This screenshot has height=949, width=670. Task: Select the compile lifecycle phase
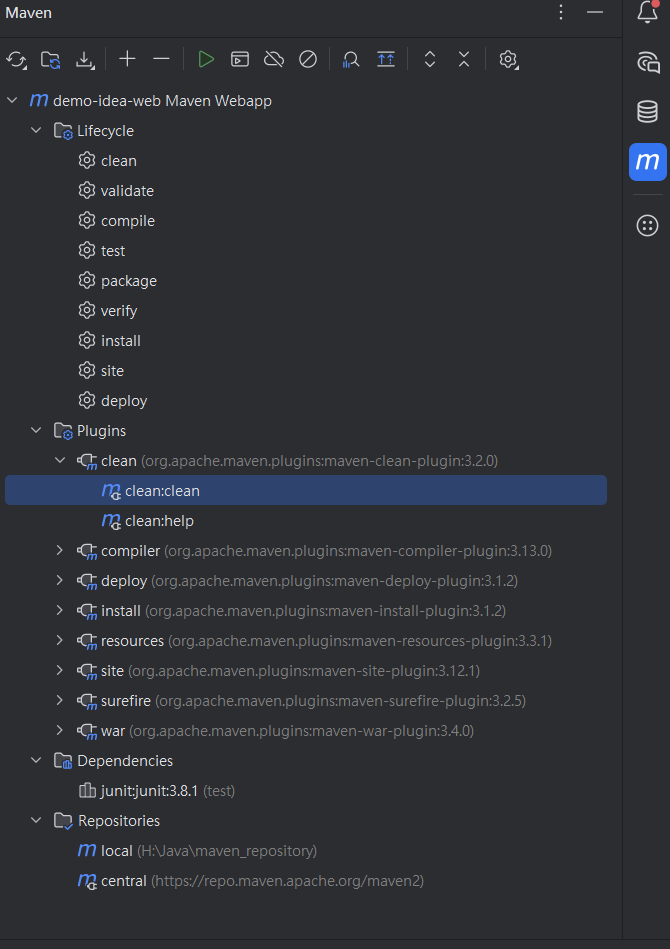pyautogui.click(x=116, y=221)
